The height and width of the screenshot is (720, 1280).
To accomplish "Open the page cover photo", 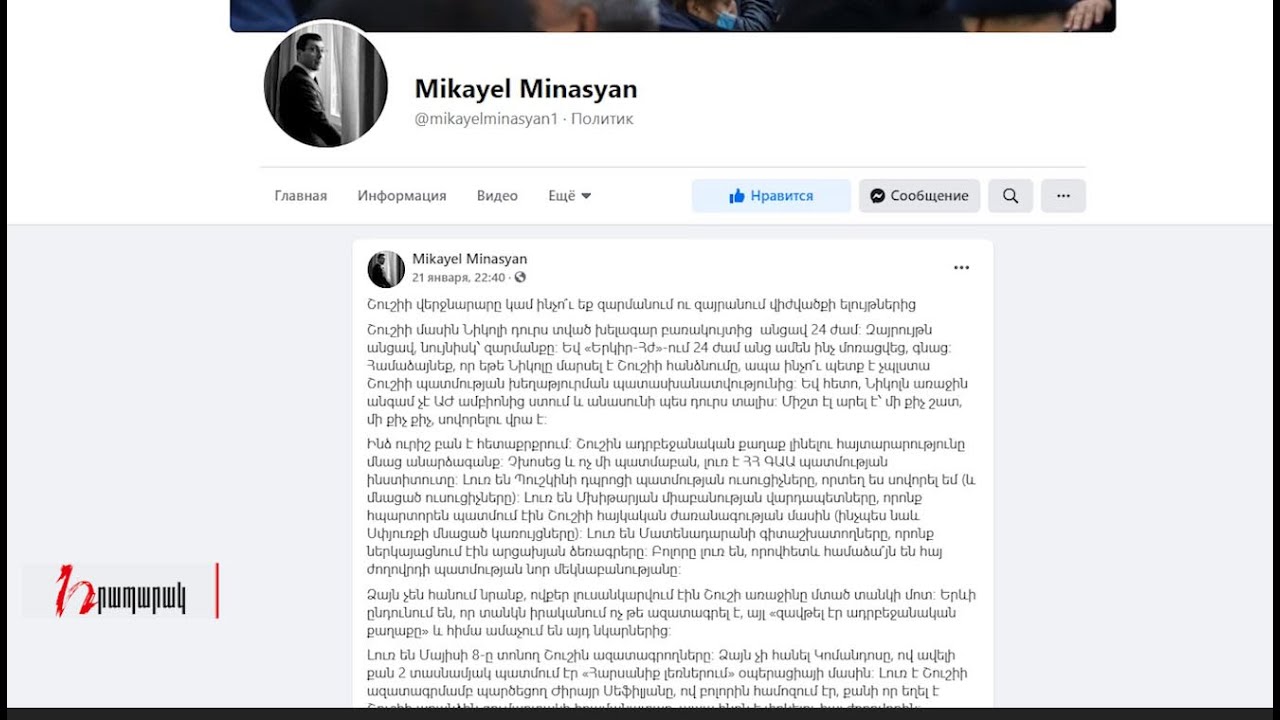I will 673,15.
